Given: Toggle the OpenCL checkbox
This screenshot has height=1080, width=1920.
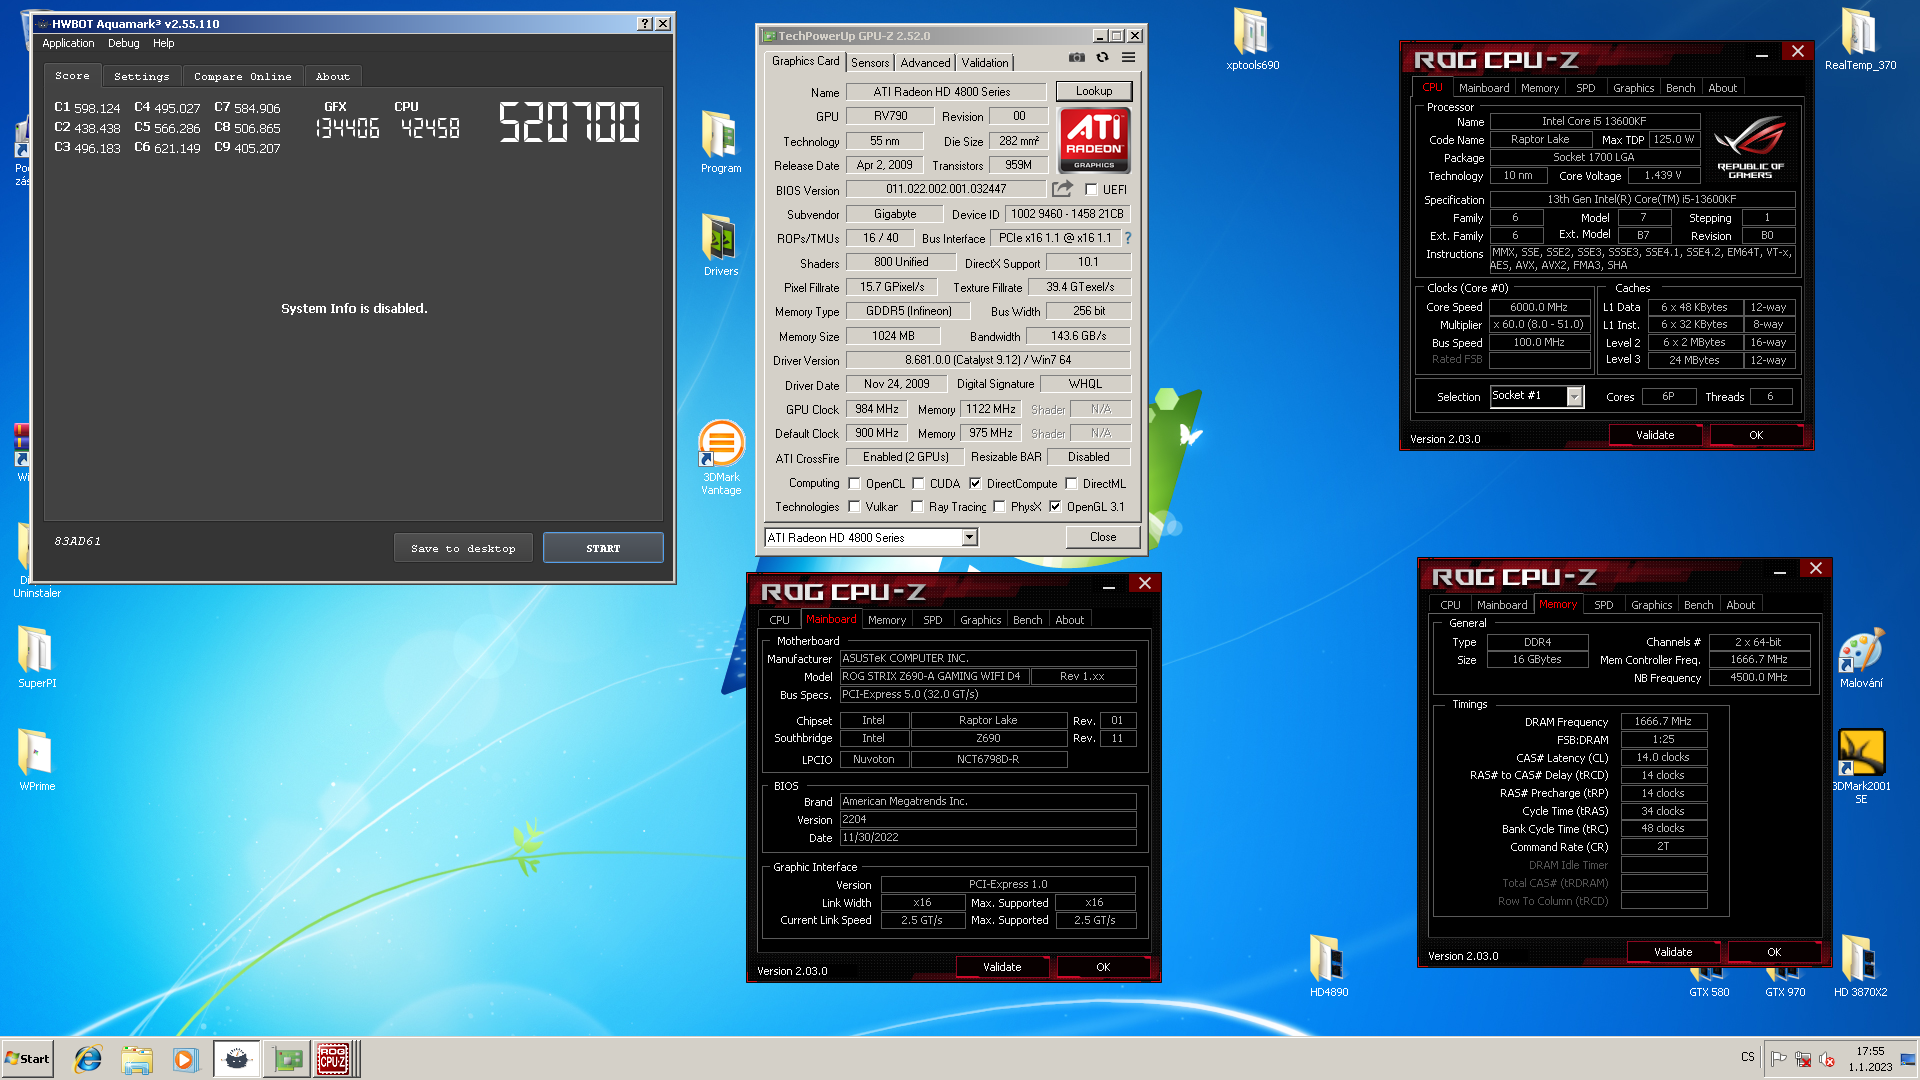Looking at the screenshot, I should pos(855,483).
